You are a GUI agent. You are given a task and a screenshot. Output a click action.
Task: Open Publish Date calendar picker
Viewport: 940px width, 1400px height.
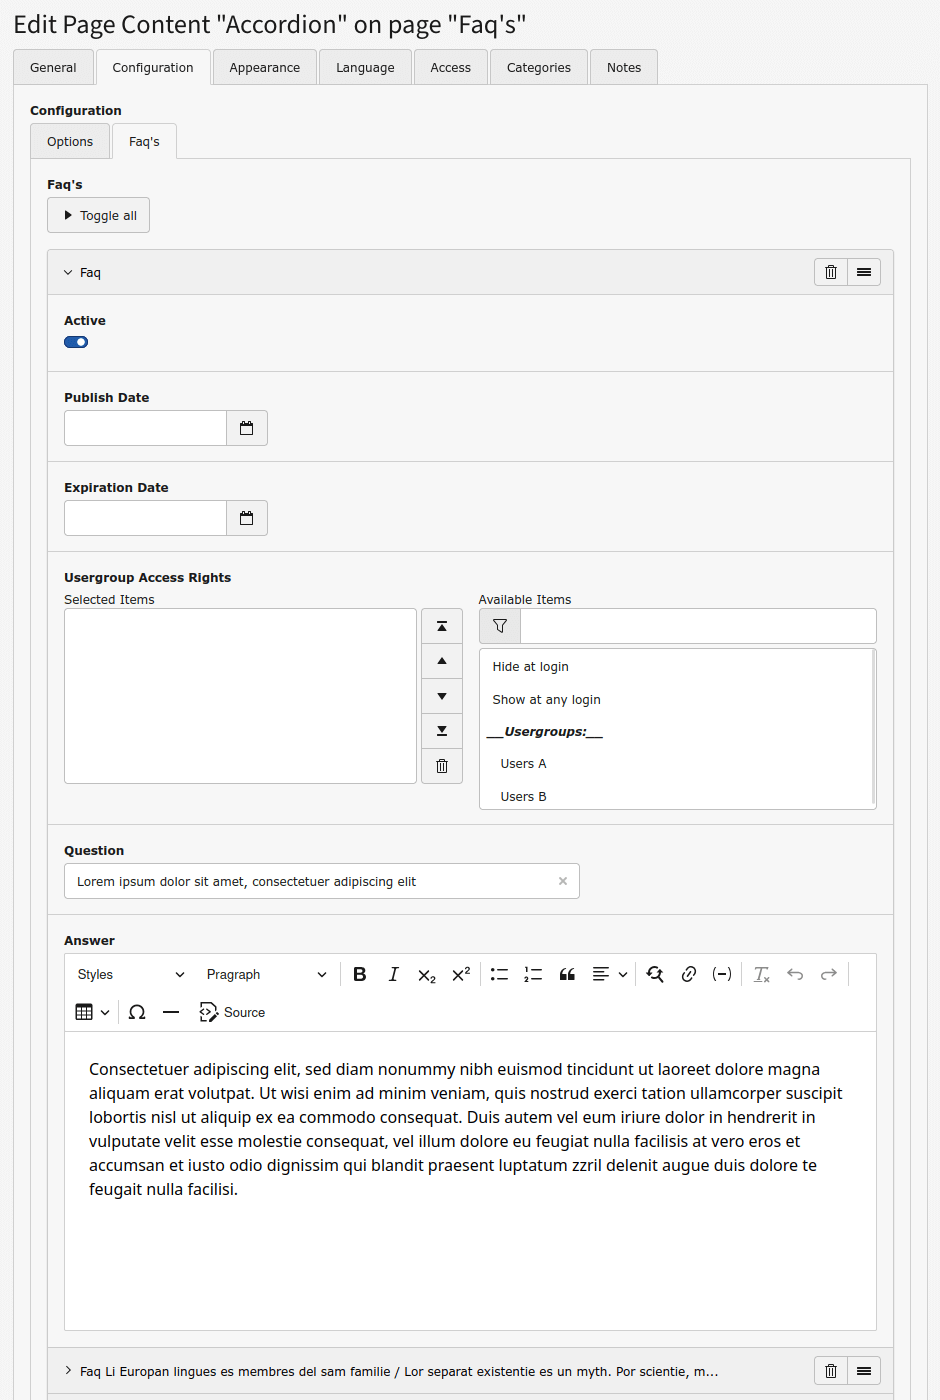coord(247,428)
